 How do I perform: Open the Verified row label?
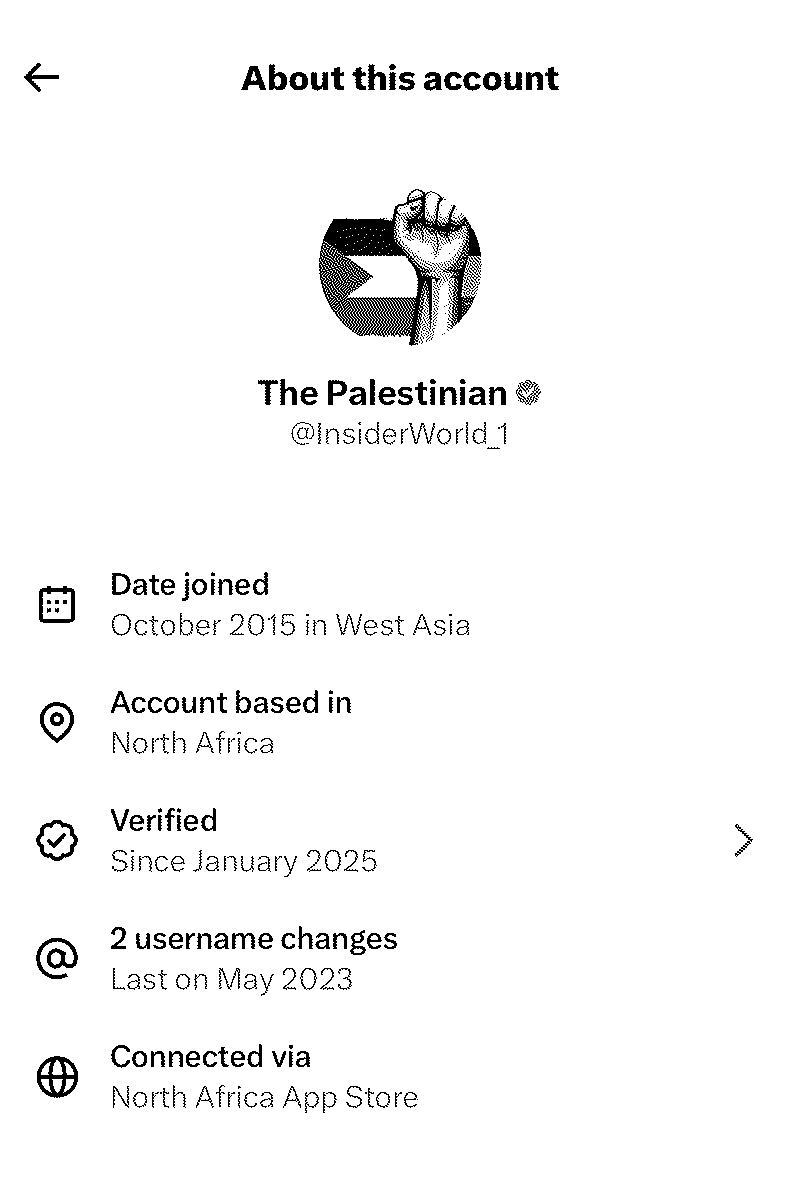coord(163,821)
